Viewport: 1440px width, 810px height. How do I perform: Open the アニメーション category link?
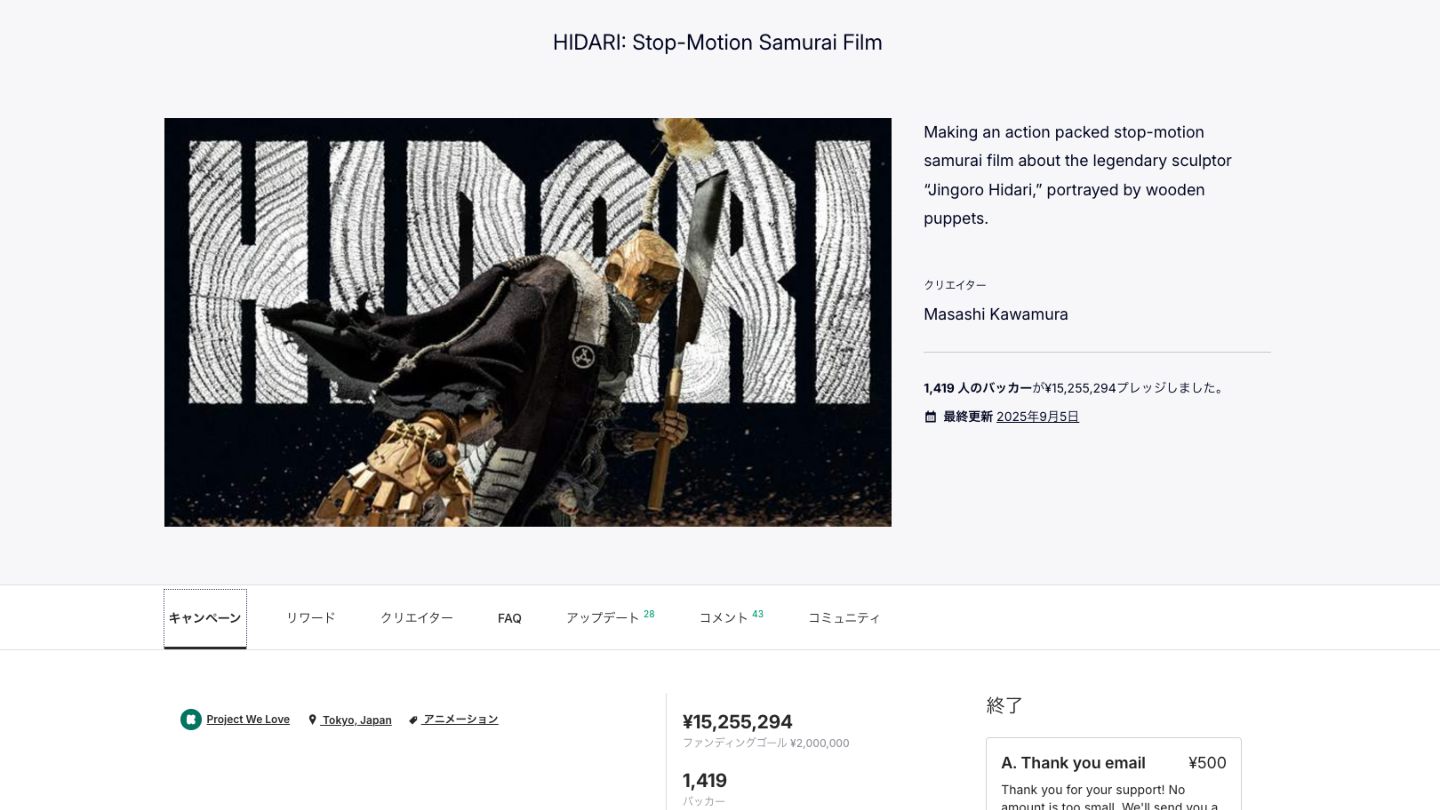[x=460, y=720]
